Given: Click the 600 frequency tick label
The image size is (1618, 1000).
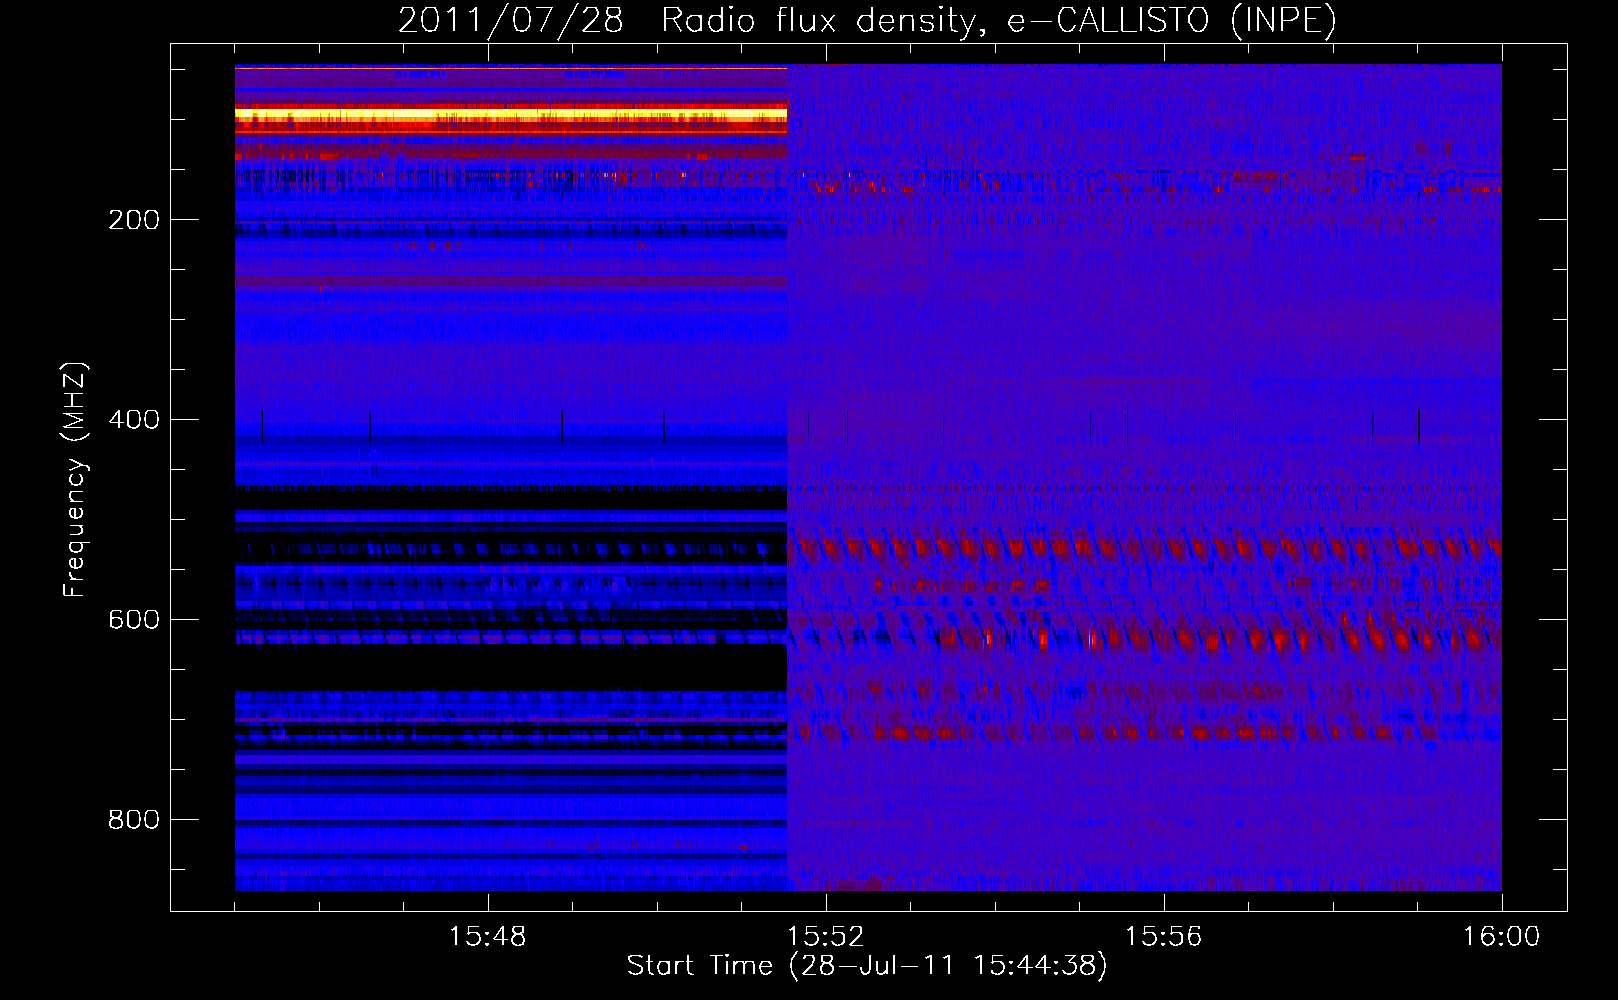Looking at the screenshot, I should click(x=134, y=620).
